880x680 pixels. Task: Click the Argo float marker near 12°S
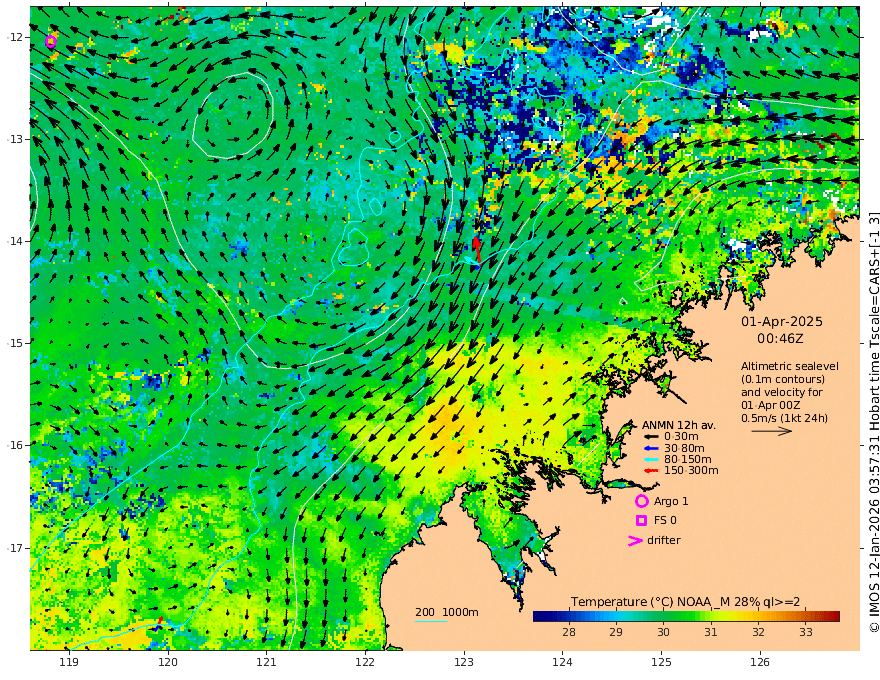51,41
